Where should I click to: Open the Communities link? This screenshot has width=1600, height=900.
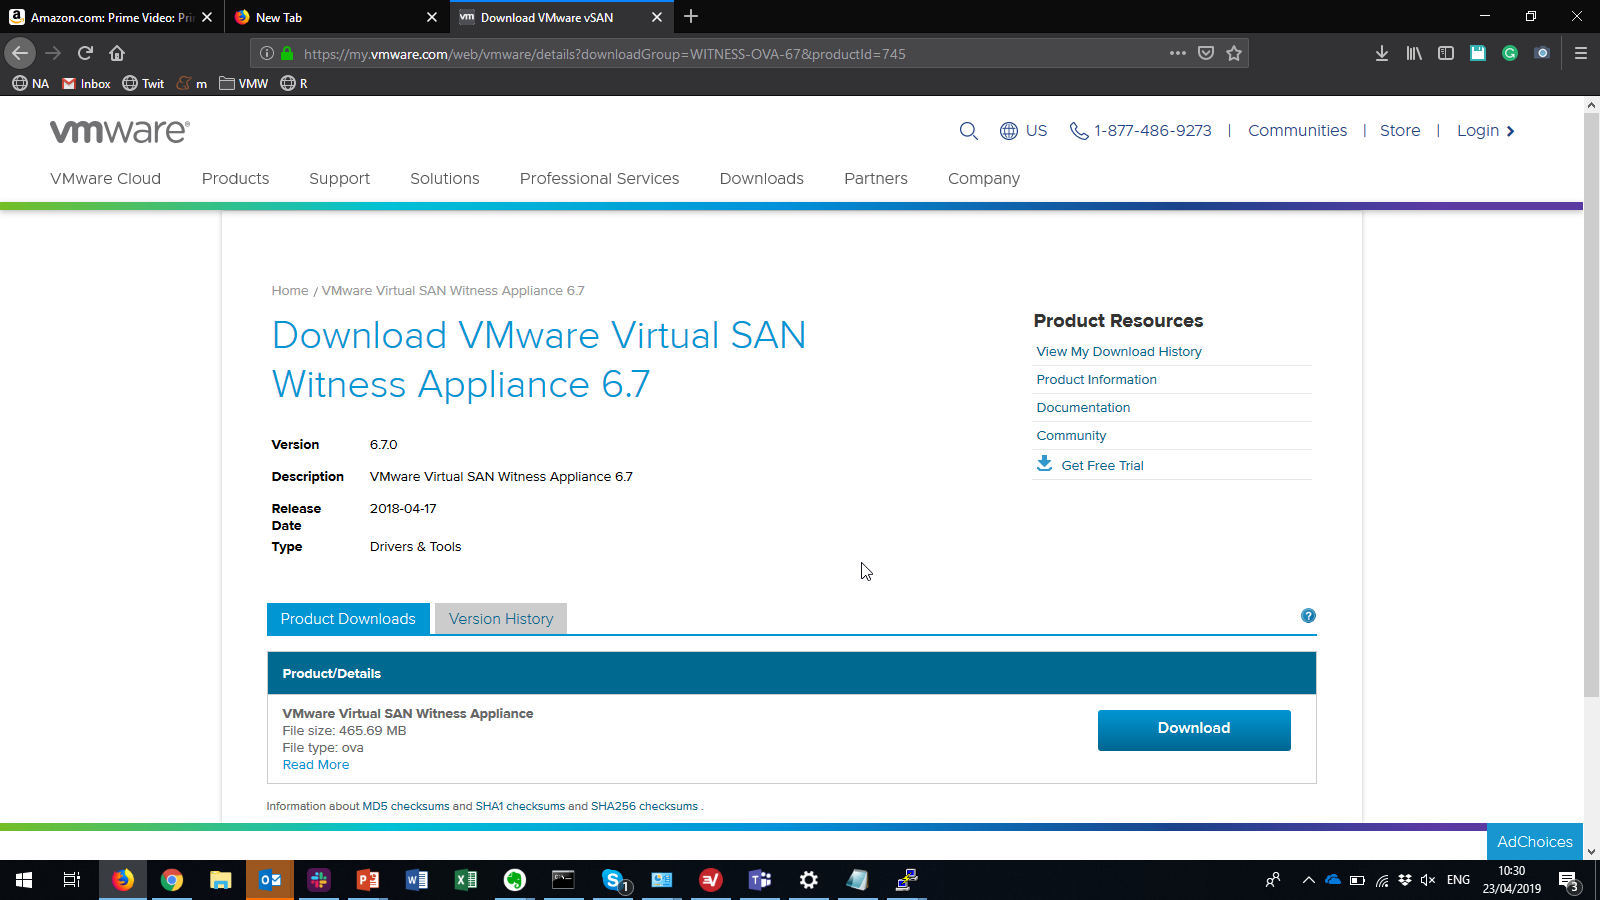point(1297,131)
